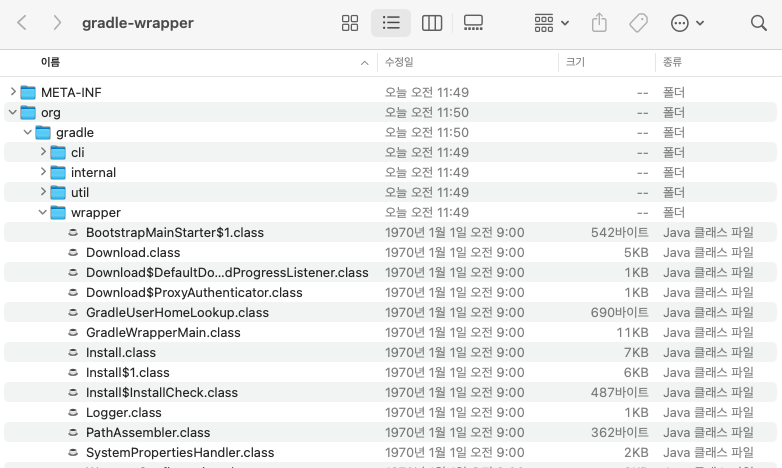Toggle the sort direction caret in name column

[365, 63]
